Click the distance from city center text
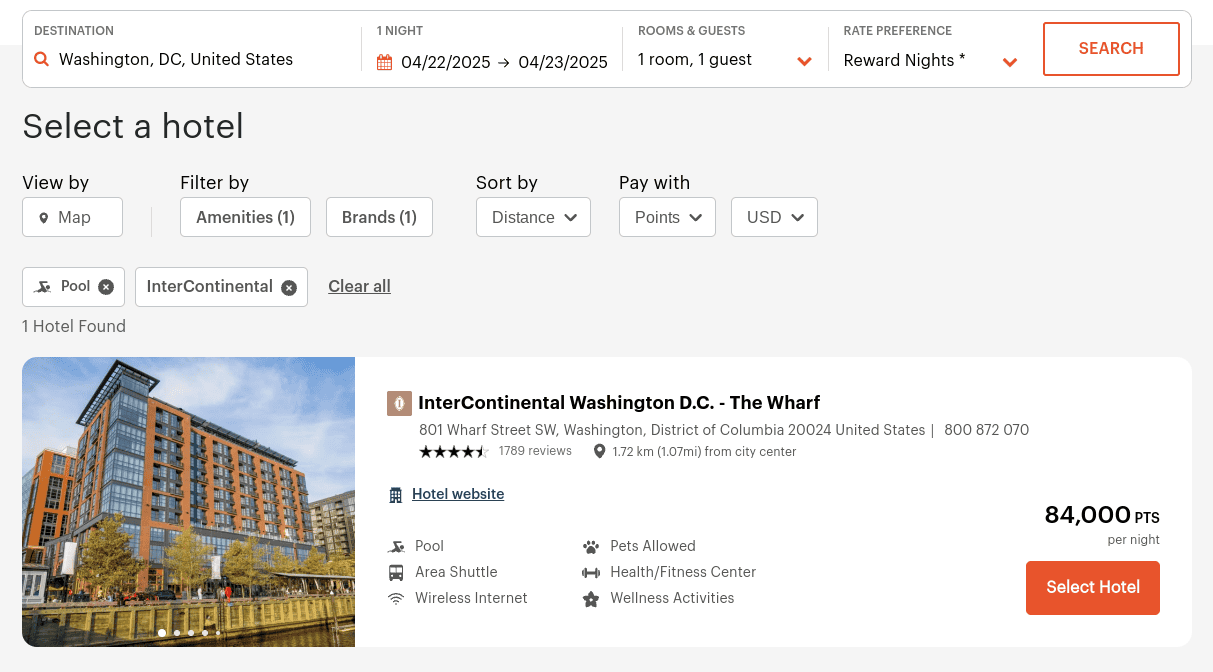 coord(704,452)
